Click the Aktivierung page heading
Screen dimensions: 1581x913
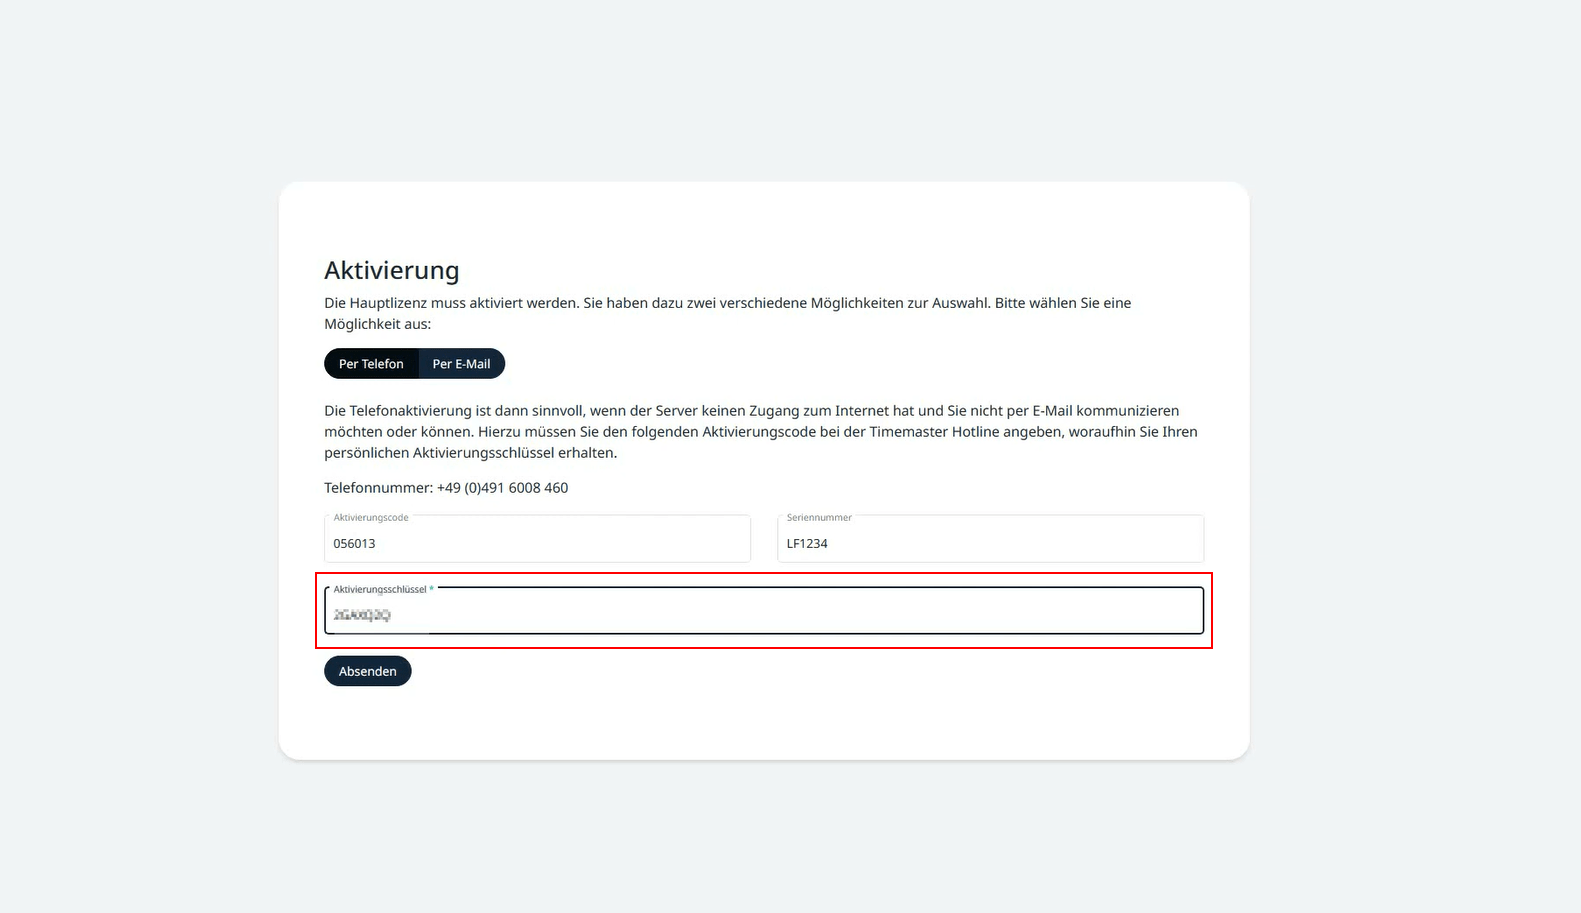391,270
